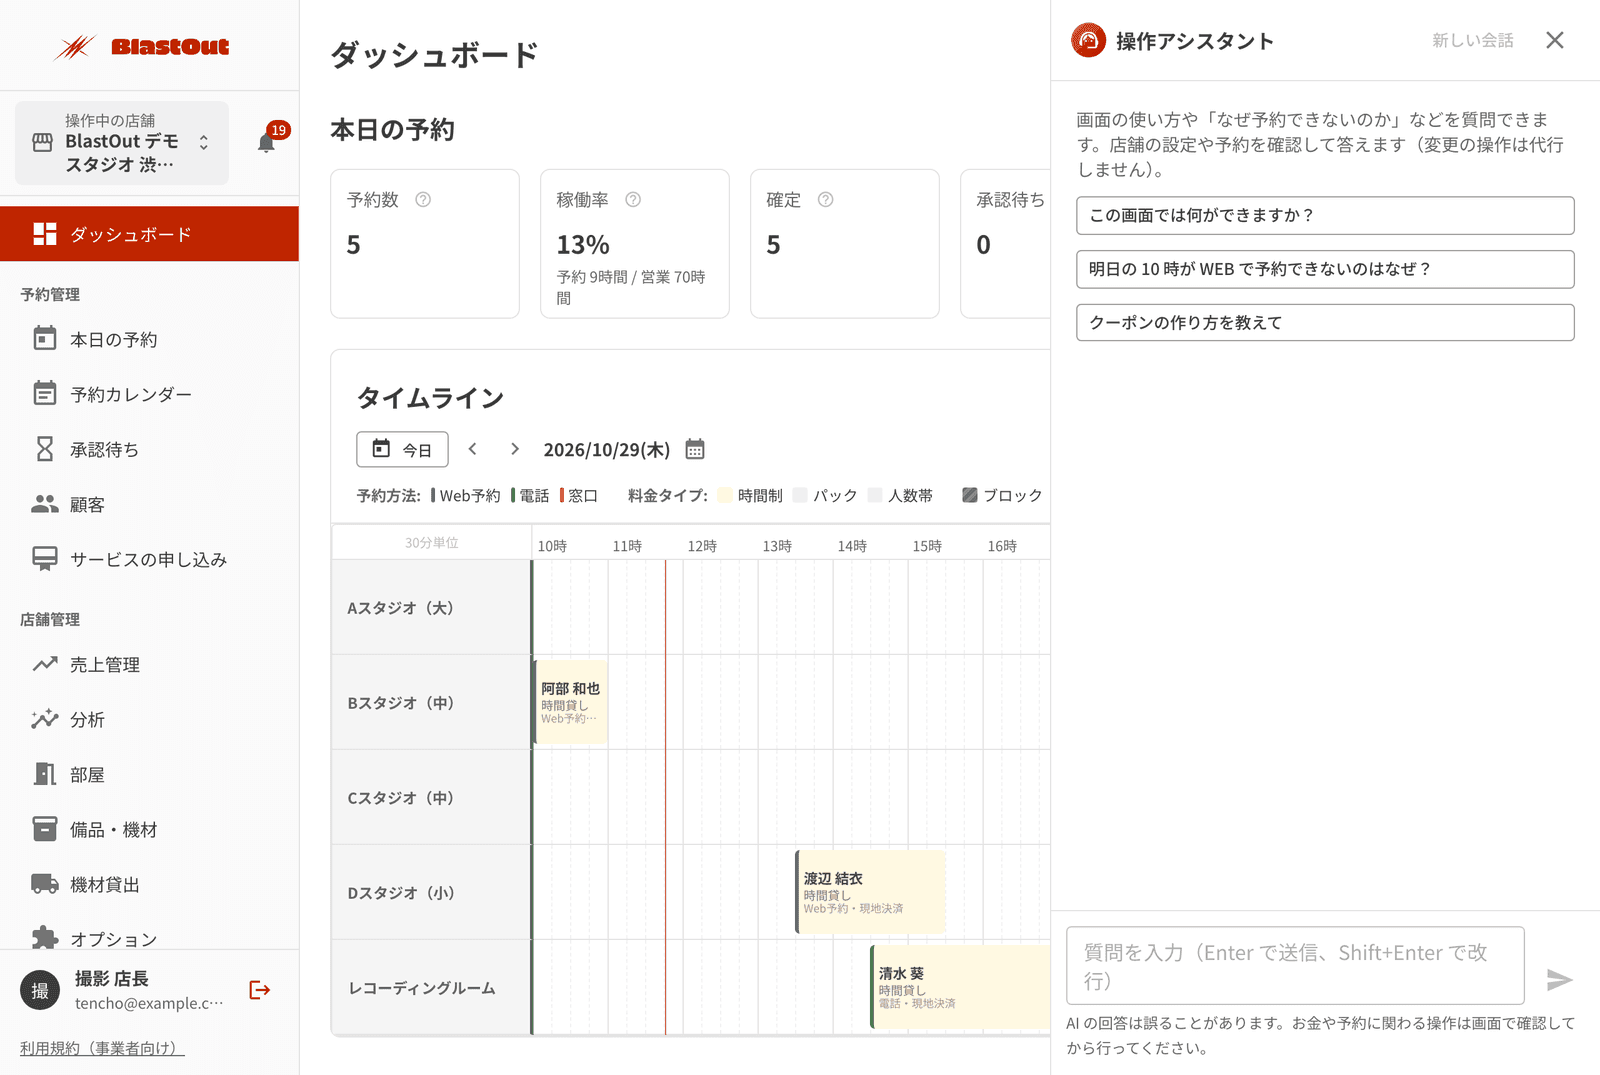Click the Cスタジオ（中） row label
This screenshot has height=1075, width=1600.
[x=401, y=798]
